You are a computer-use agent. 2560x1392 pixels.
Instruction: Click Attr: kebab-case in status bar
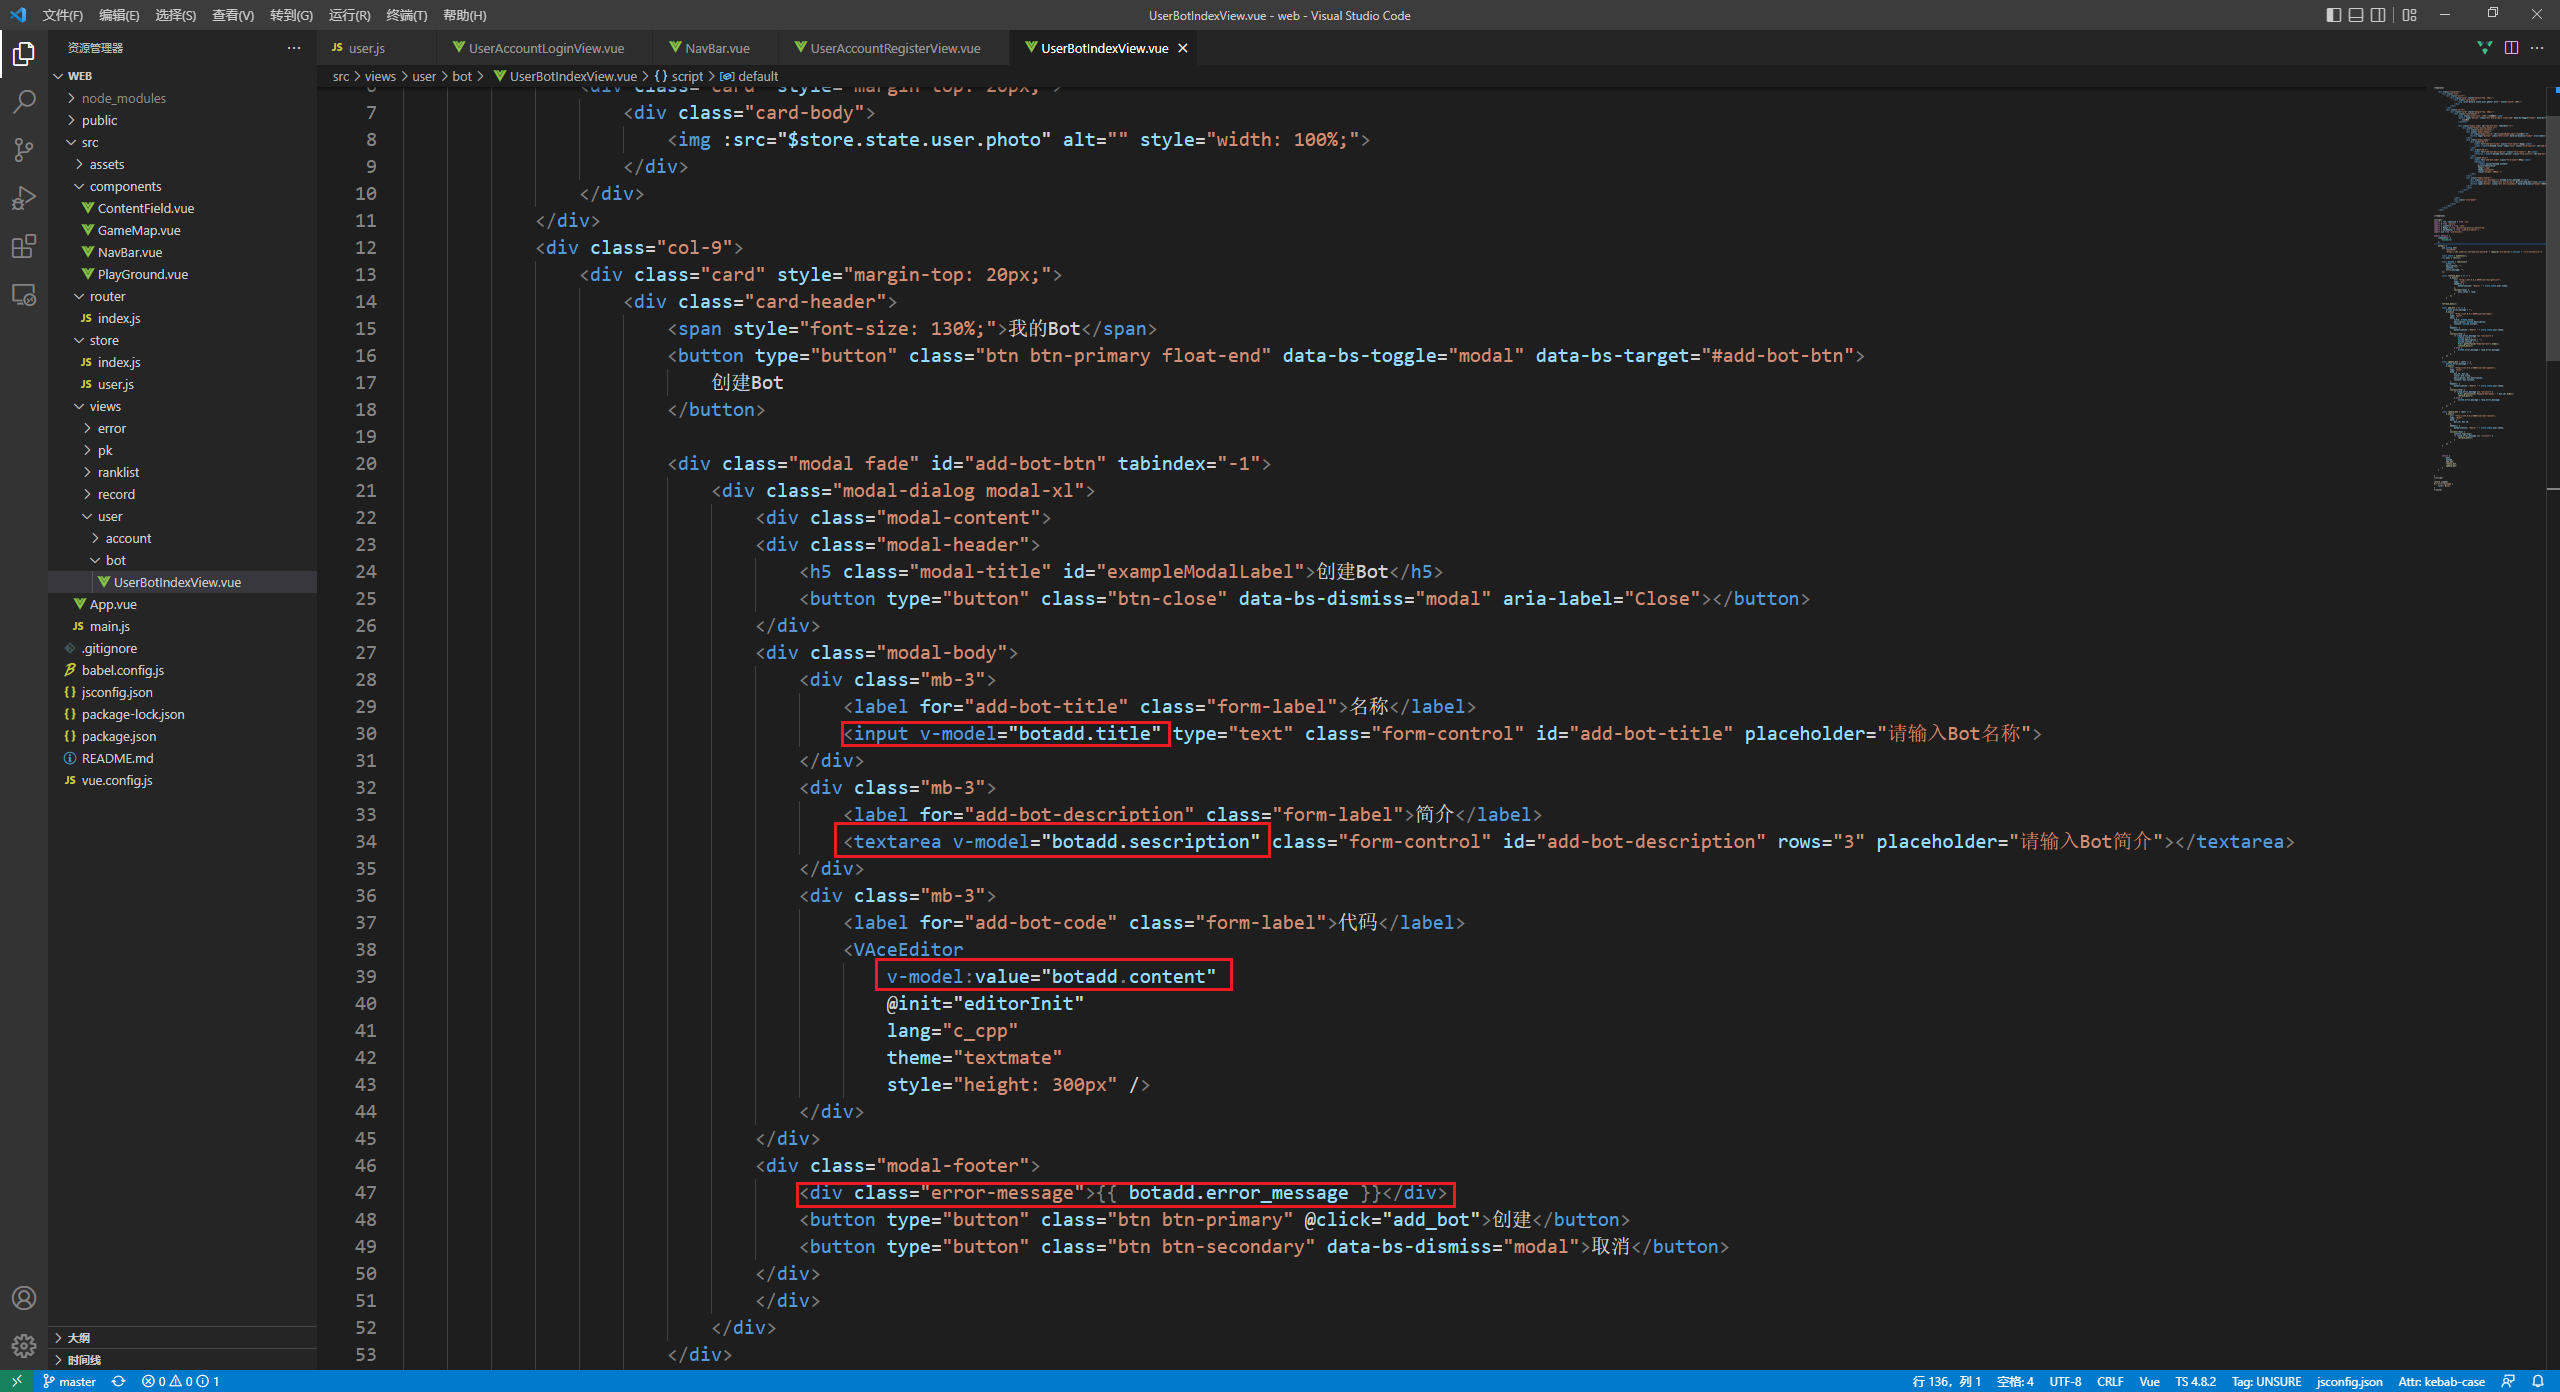[x=2441, y=1381]
